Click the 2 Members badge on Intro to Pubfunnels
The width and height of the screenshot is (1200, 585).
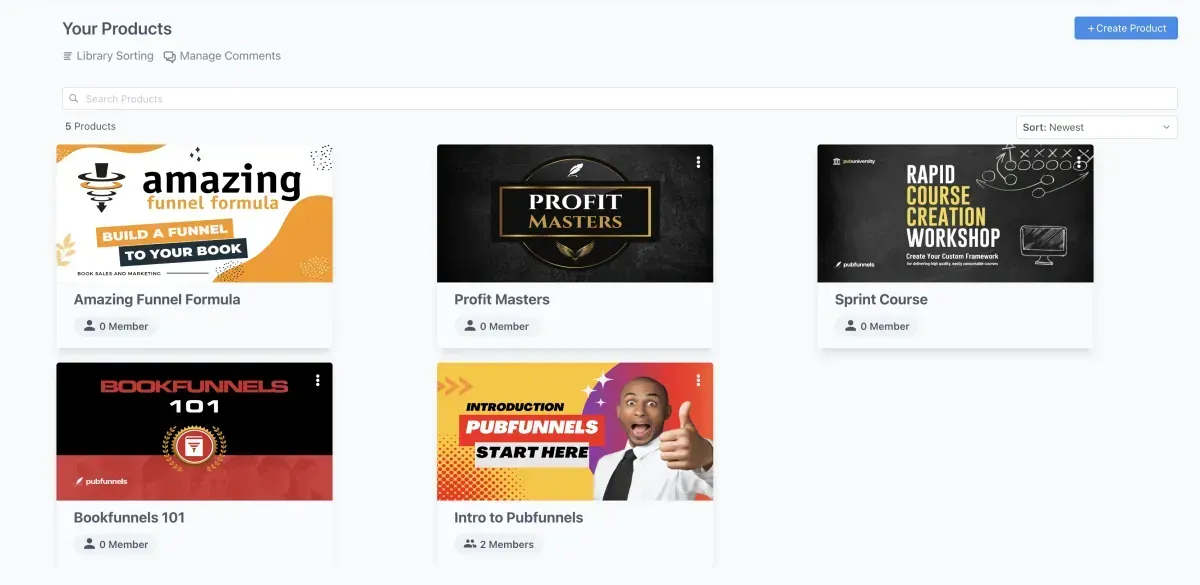click(x=499, y=544)
